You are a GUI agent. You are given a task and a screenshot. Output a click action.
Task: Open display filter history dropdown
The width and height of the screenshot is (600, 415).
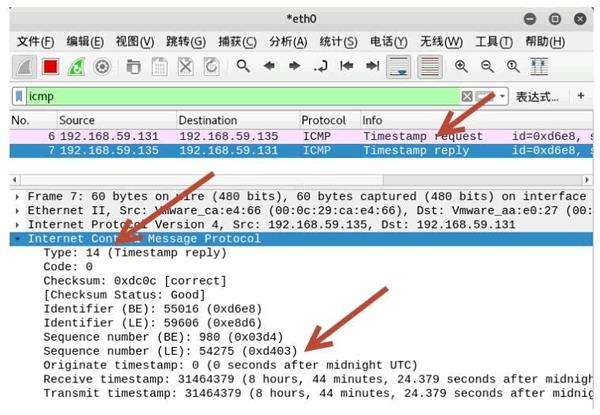point(502,96)
